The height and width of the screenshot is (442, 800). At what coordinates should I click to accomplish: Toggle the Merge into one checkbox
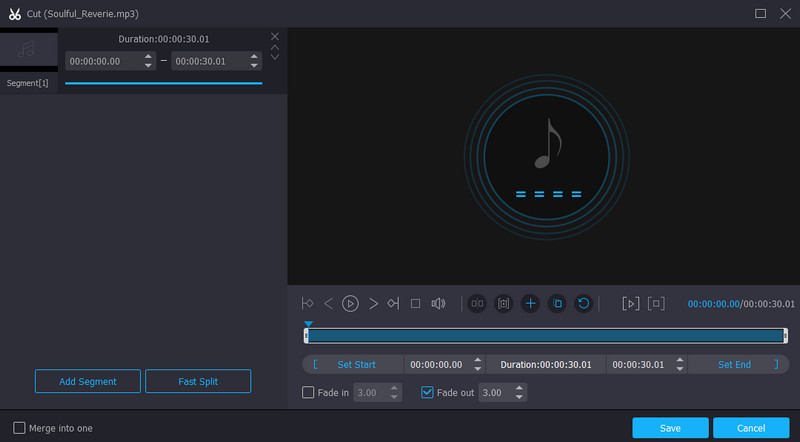click(20, 428)
